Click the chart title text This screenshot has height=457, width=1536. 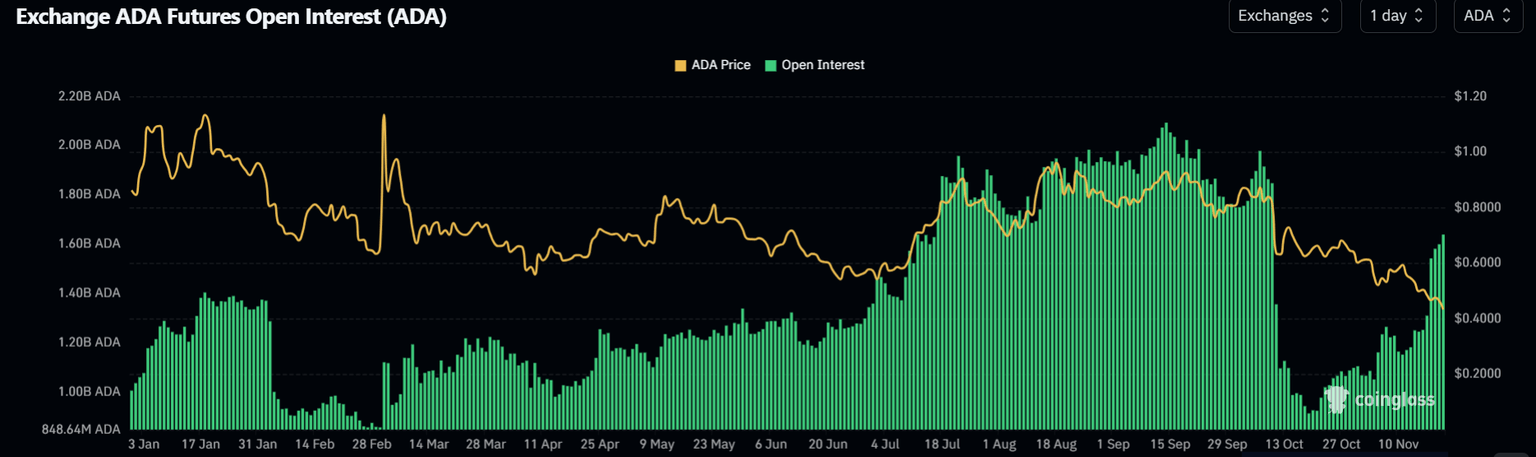pyautogui.click(x=232, y=17)
